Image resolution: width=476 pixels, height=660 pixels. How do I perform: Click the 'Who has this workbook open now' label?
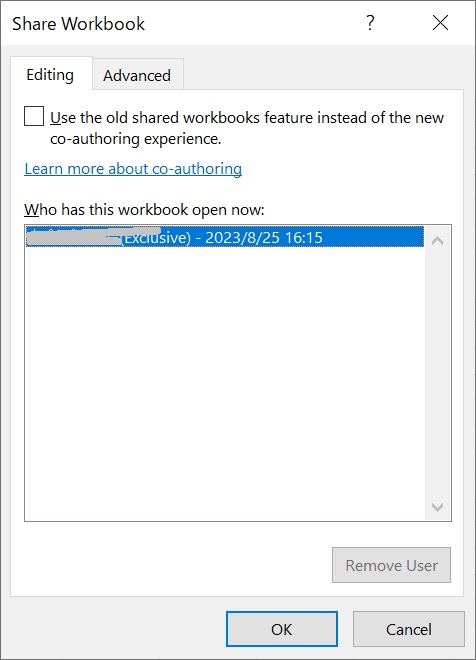point(144,209)
